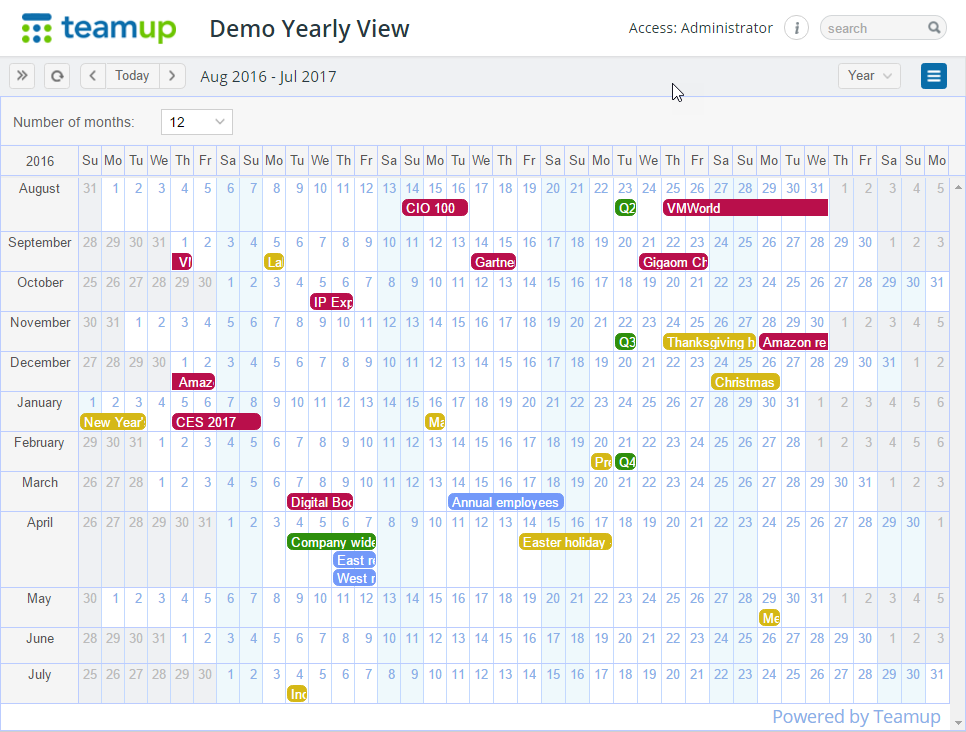Open the VMWorld event in August
This screenshot has height=732, width=966.
click(x=744, y=207)
